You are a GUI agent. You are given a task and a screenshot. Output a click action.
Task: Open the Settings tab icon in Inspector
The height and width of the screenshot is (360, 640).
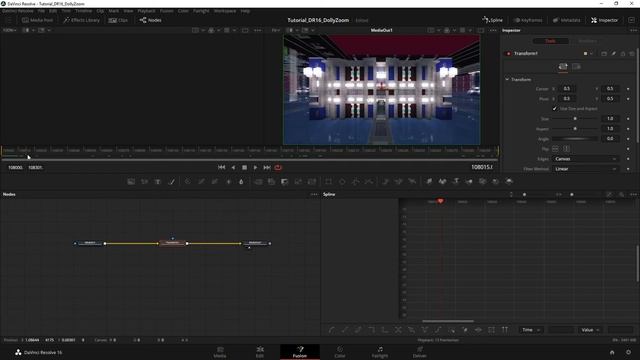(576, 67)
